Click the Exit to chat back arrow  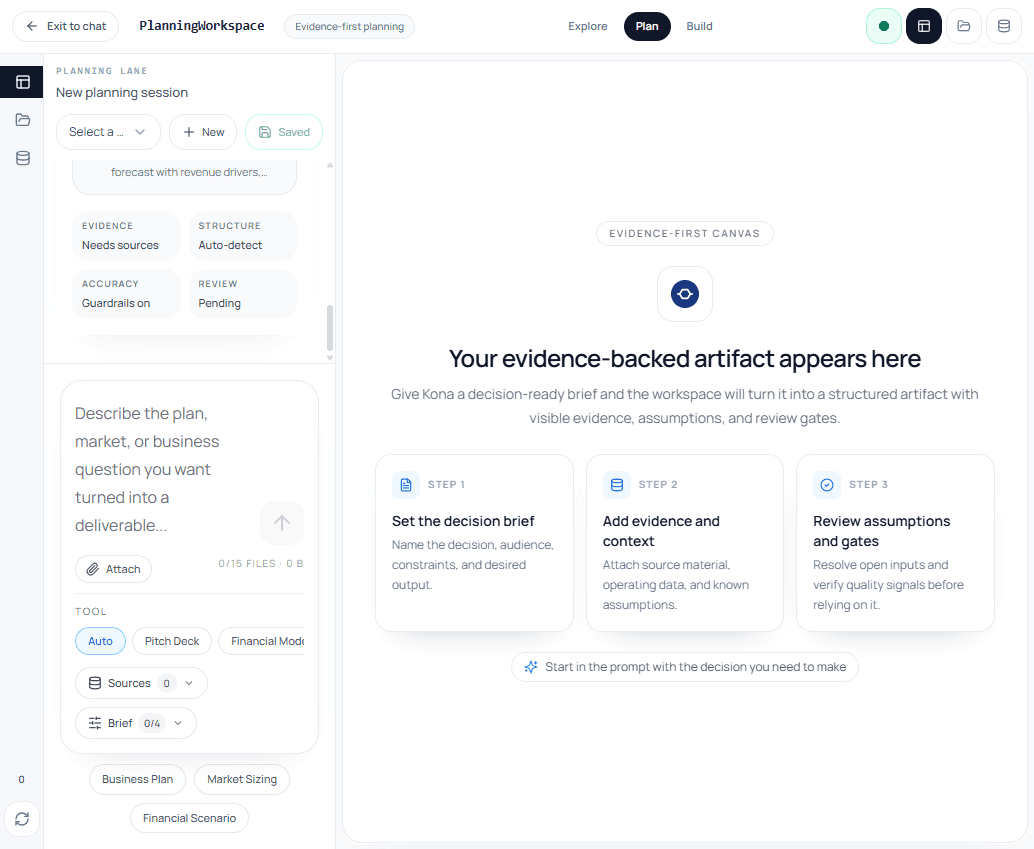coord(32,26)
